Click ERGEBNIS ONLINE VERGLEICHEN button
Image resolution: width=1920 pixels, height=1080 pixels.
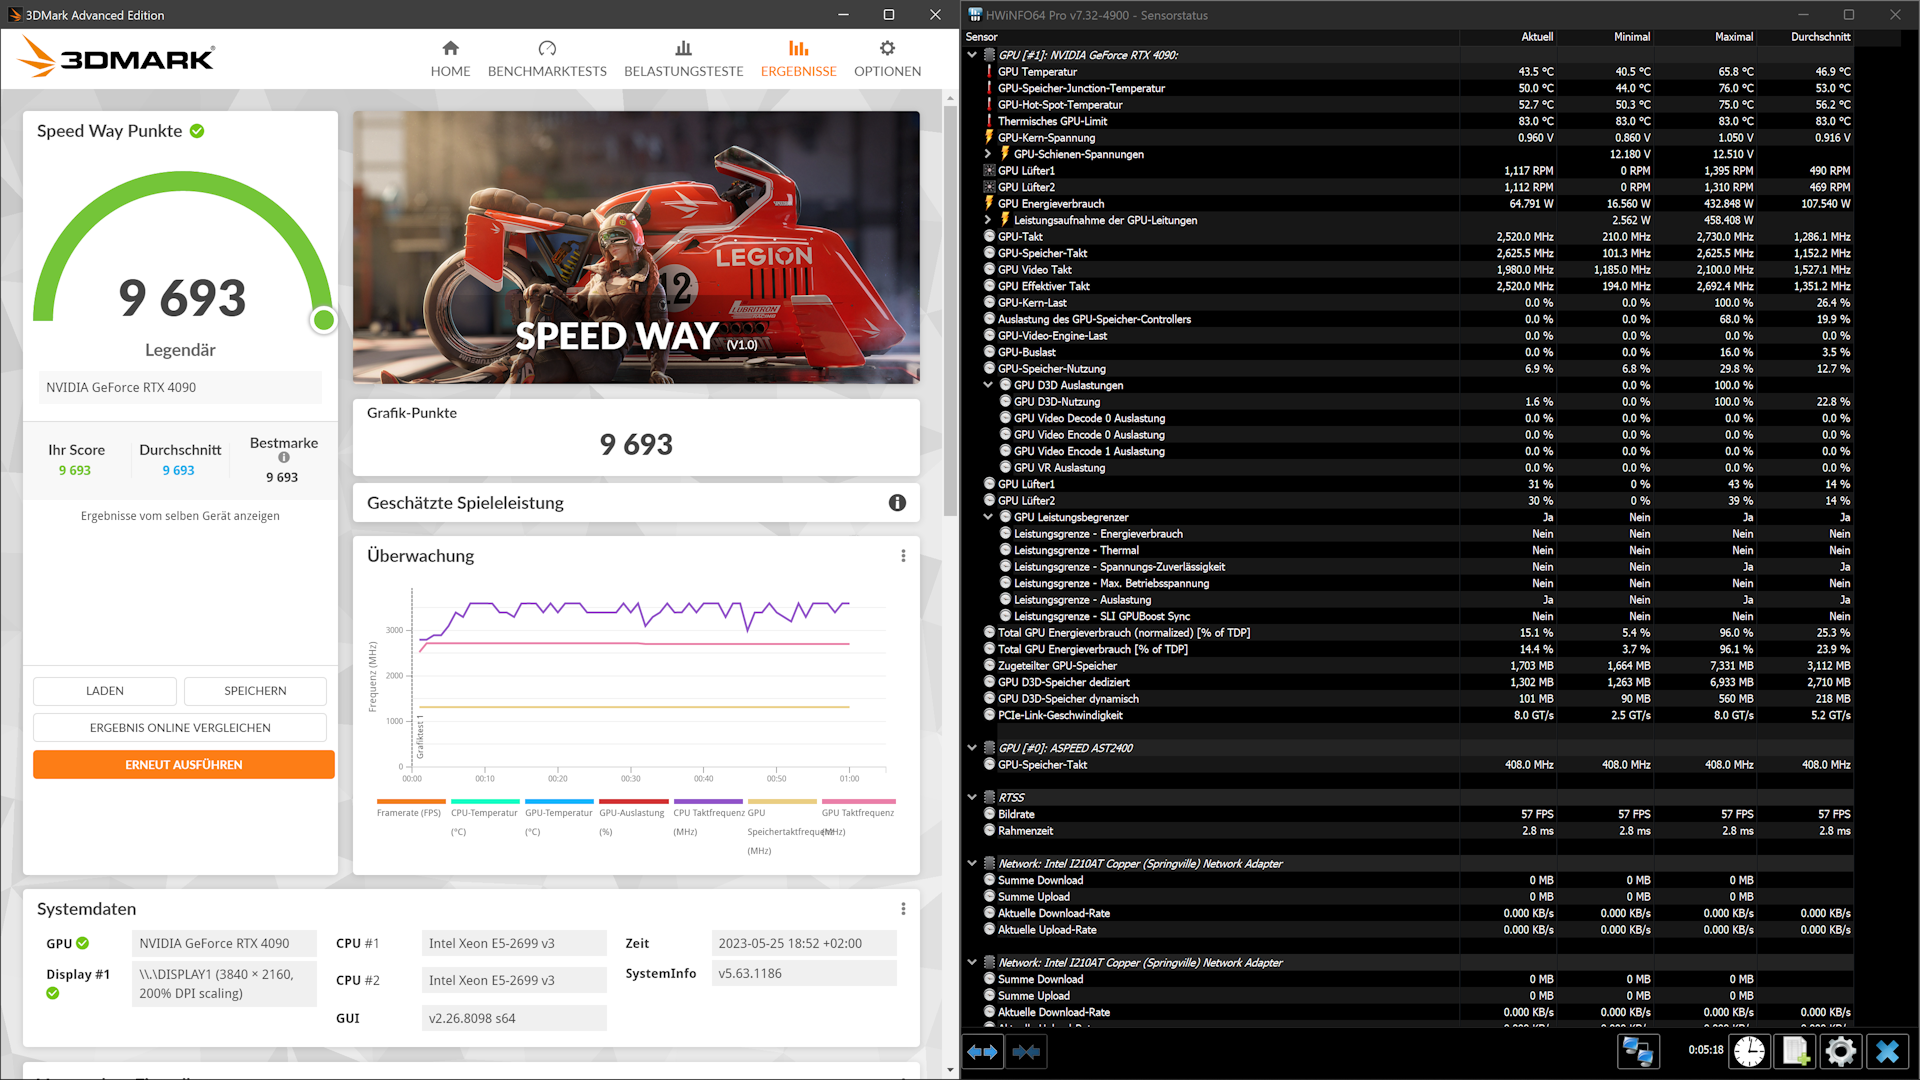click(180, 728)
